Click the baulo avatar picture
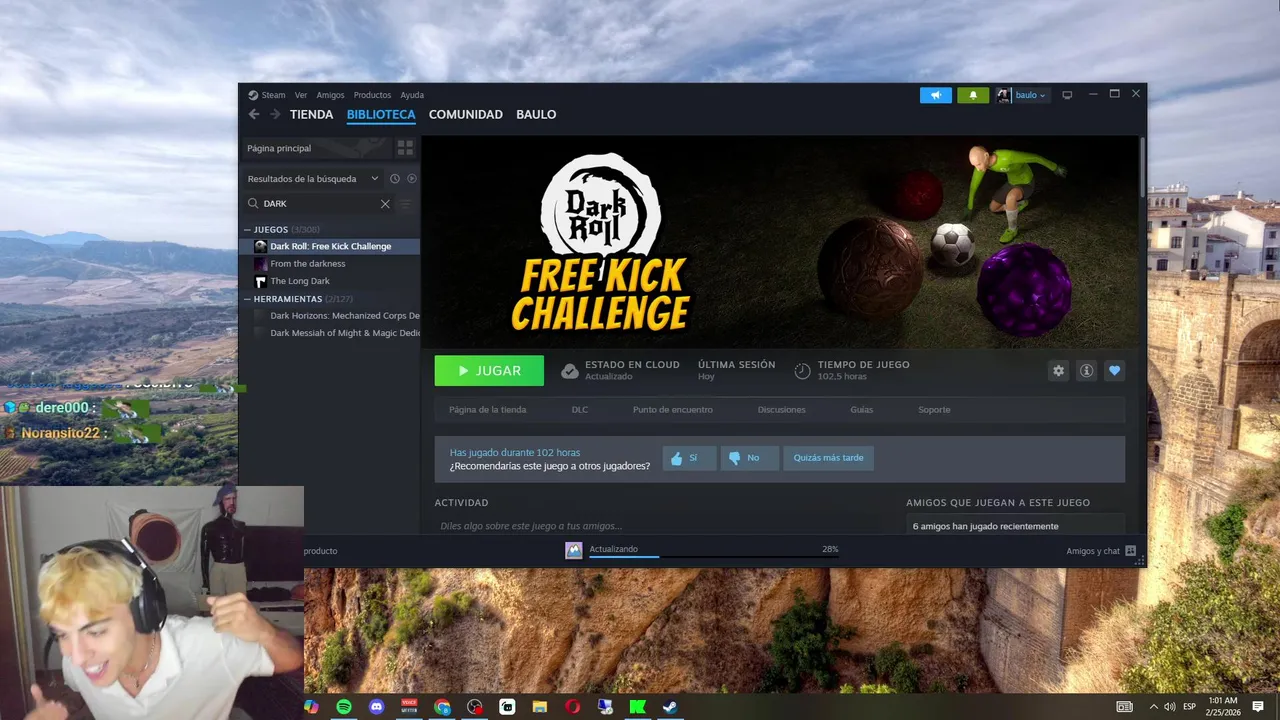 pyautogui.click(x=1004, y=95)
